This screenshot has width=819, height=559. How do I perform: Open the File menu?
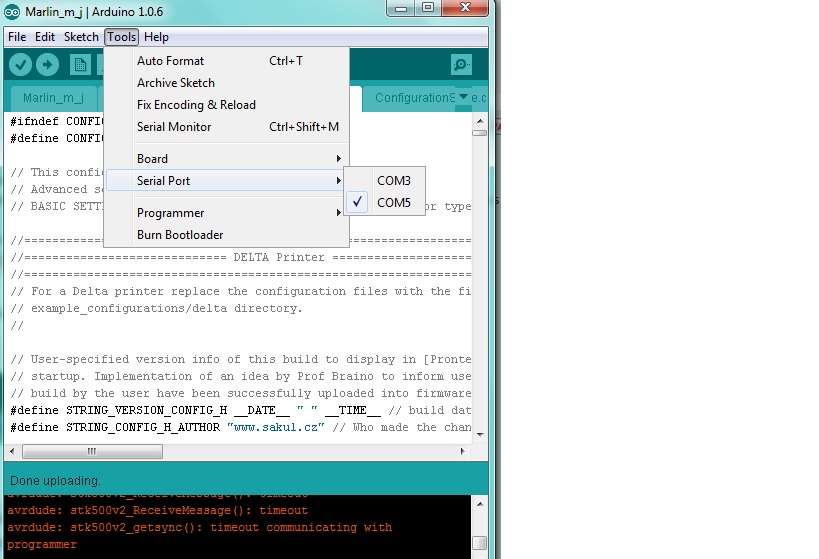(17, 37)
